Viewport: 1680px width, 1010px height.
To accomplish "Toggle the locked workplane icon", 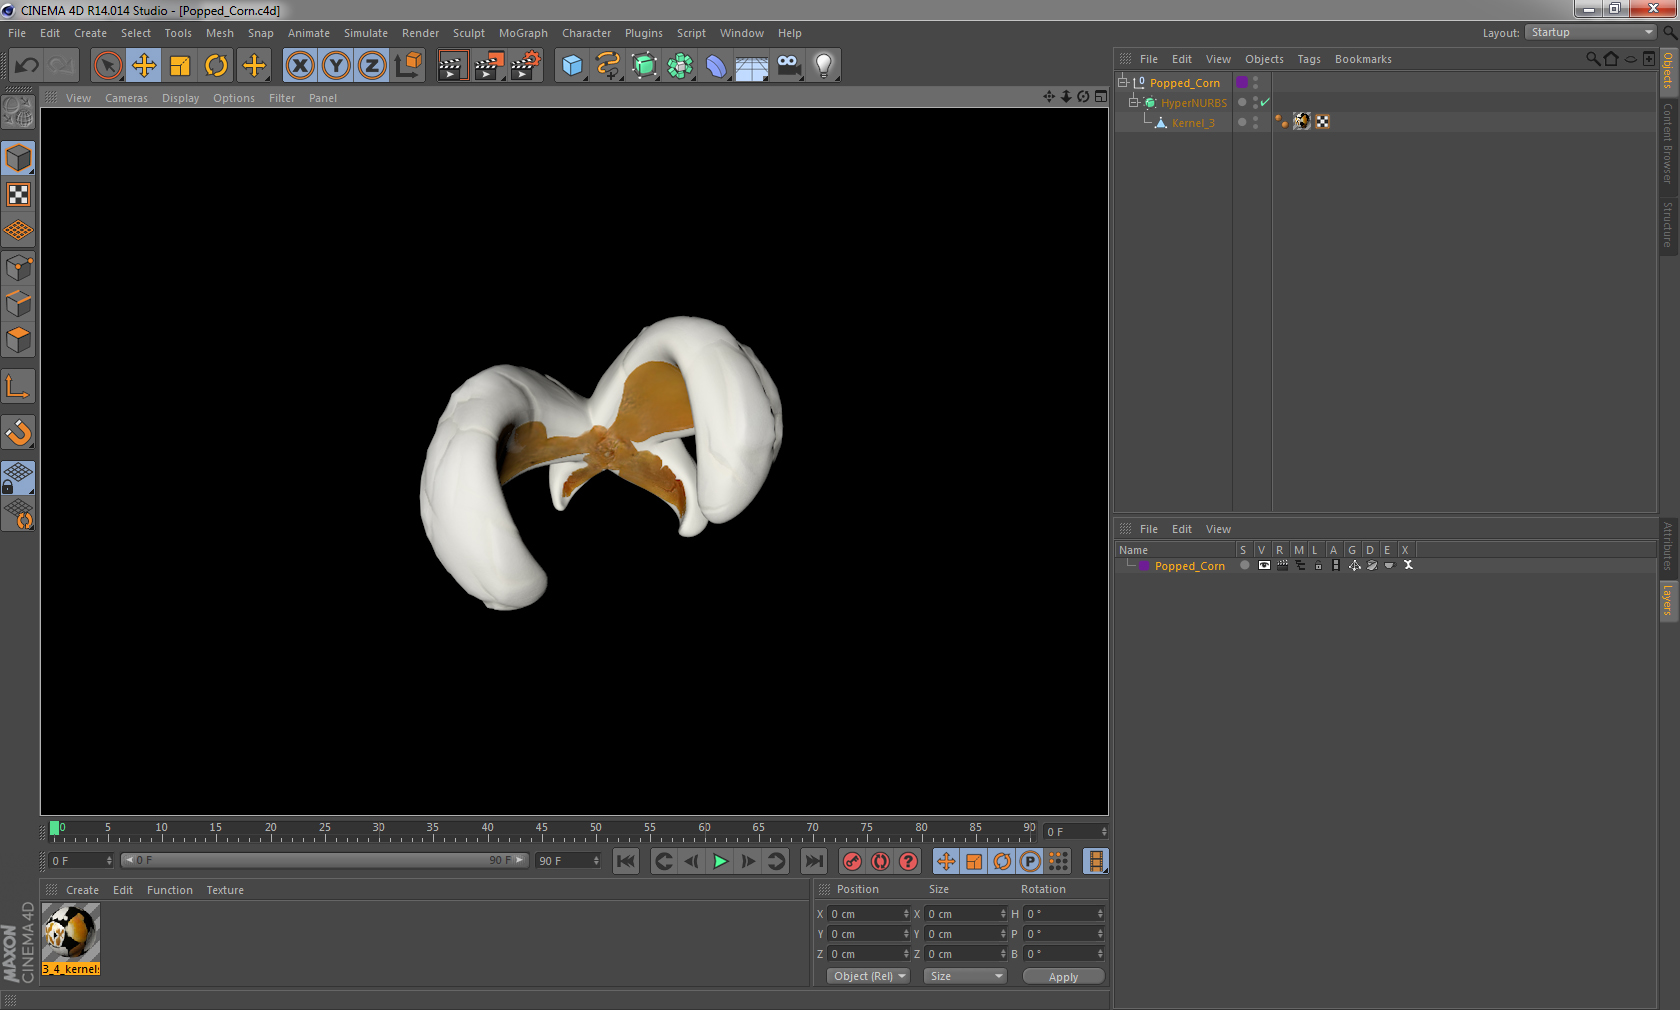I will coord(18,478).
